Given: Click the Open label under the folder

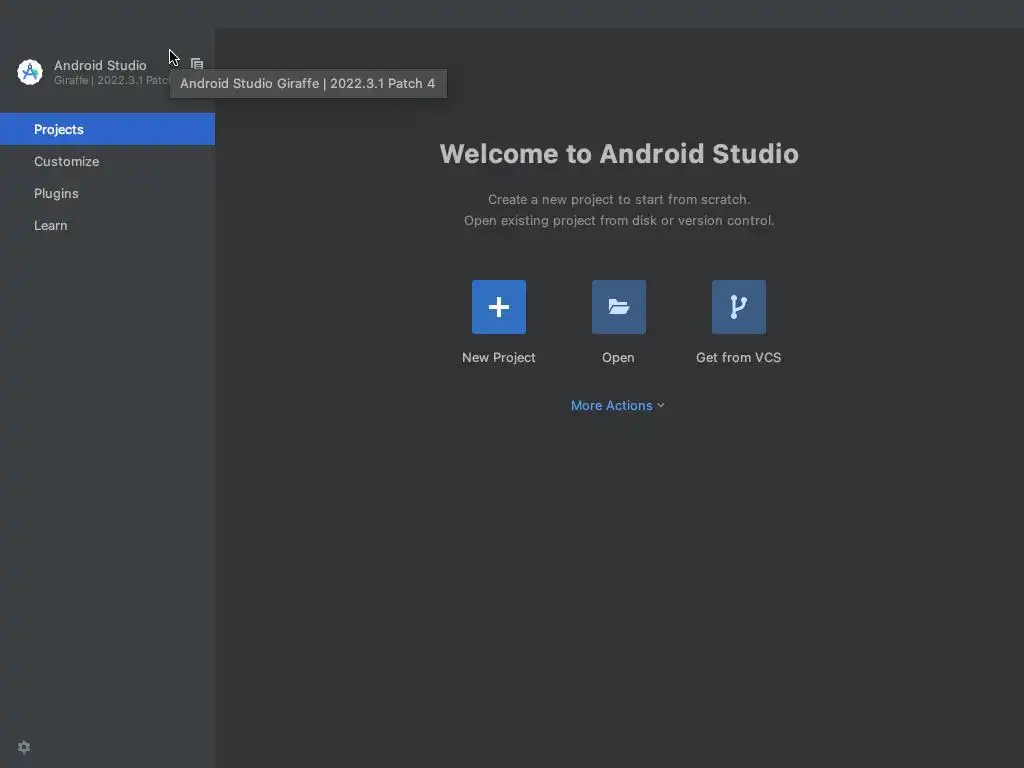Looking at the screenshot, I should [x=618, y=358].
